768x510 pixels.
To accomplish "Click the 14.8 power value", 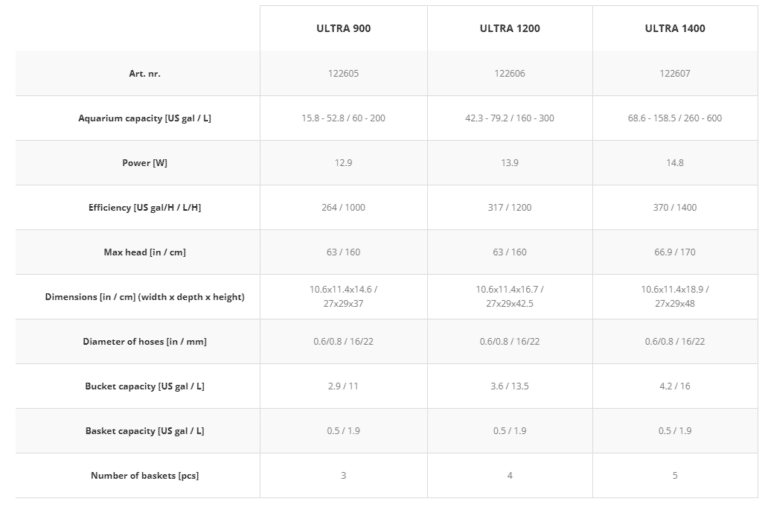I will [675, 163].
